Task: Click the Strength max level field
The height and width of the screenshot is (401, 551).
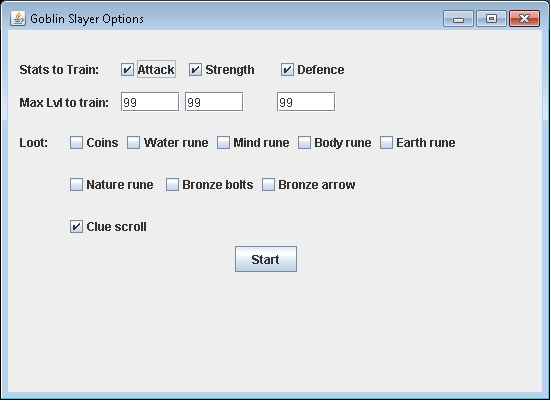Action: pyautogui.click(x=214, y=102)
